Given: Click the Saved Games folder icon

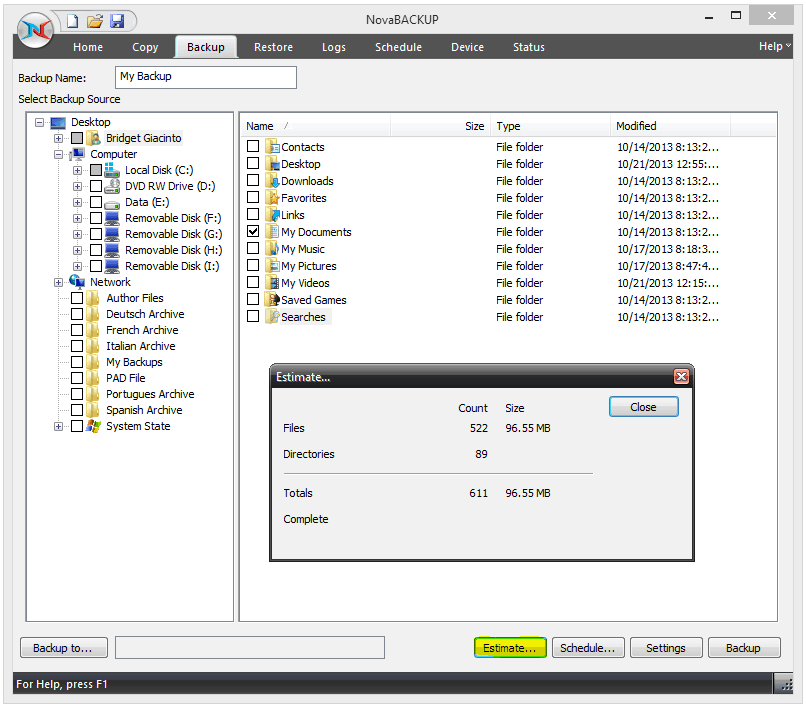Looking at the screenshot, I should point(272,300).
